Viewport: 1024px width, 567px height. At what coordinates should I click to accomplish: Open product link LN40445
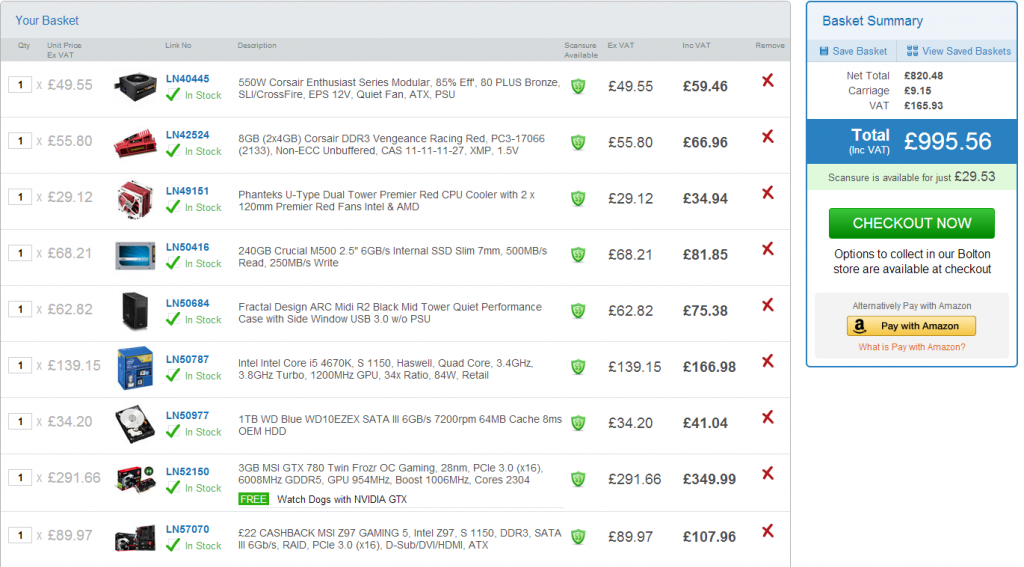coord(187,79)
